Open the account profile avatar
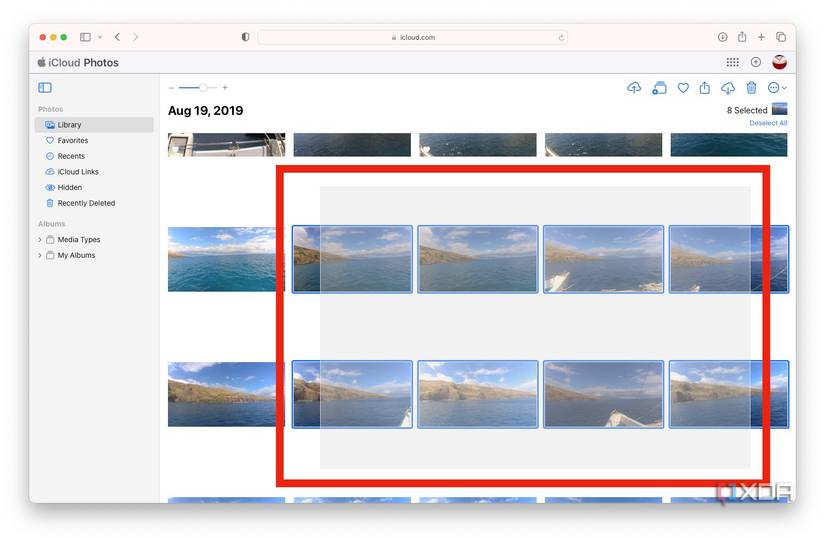The height and width of the screenshot is (538, 825). click(x=779, y=62)
